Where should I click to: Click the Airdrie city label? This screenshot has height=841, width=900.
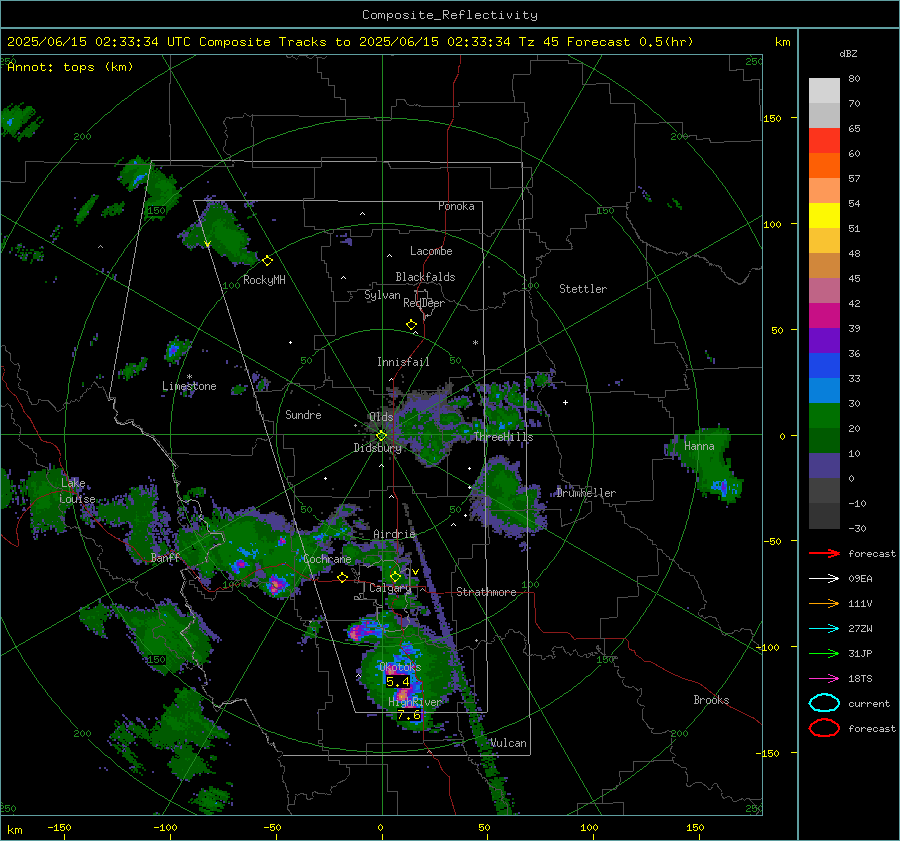coord(394,534)
